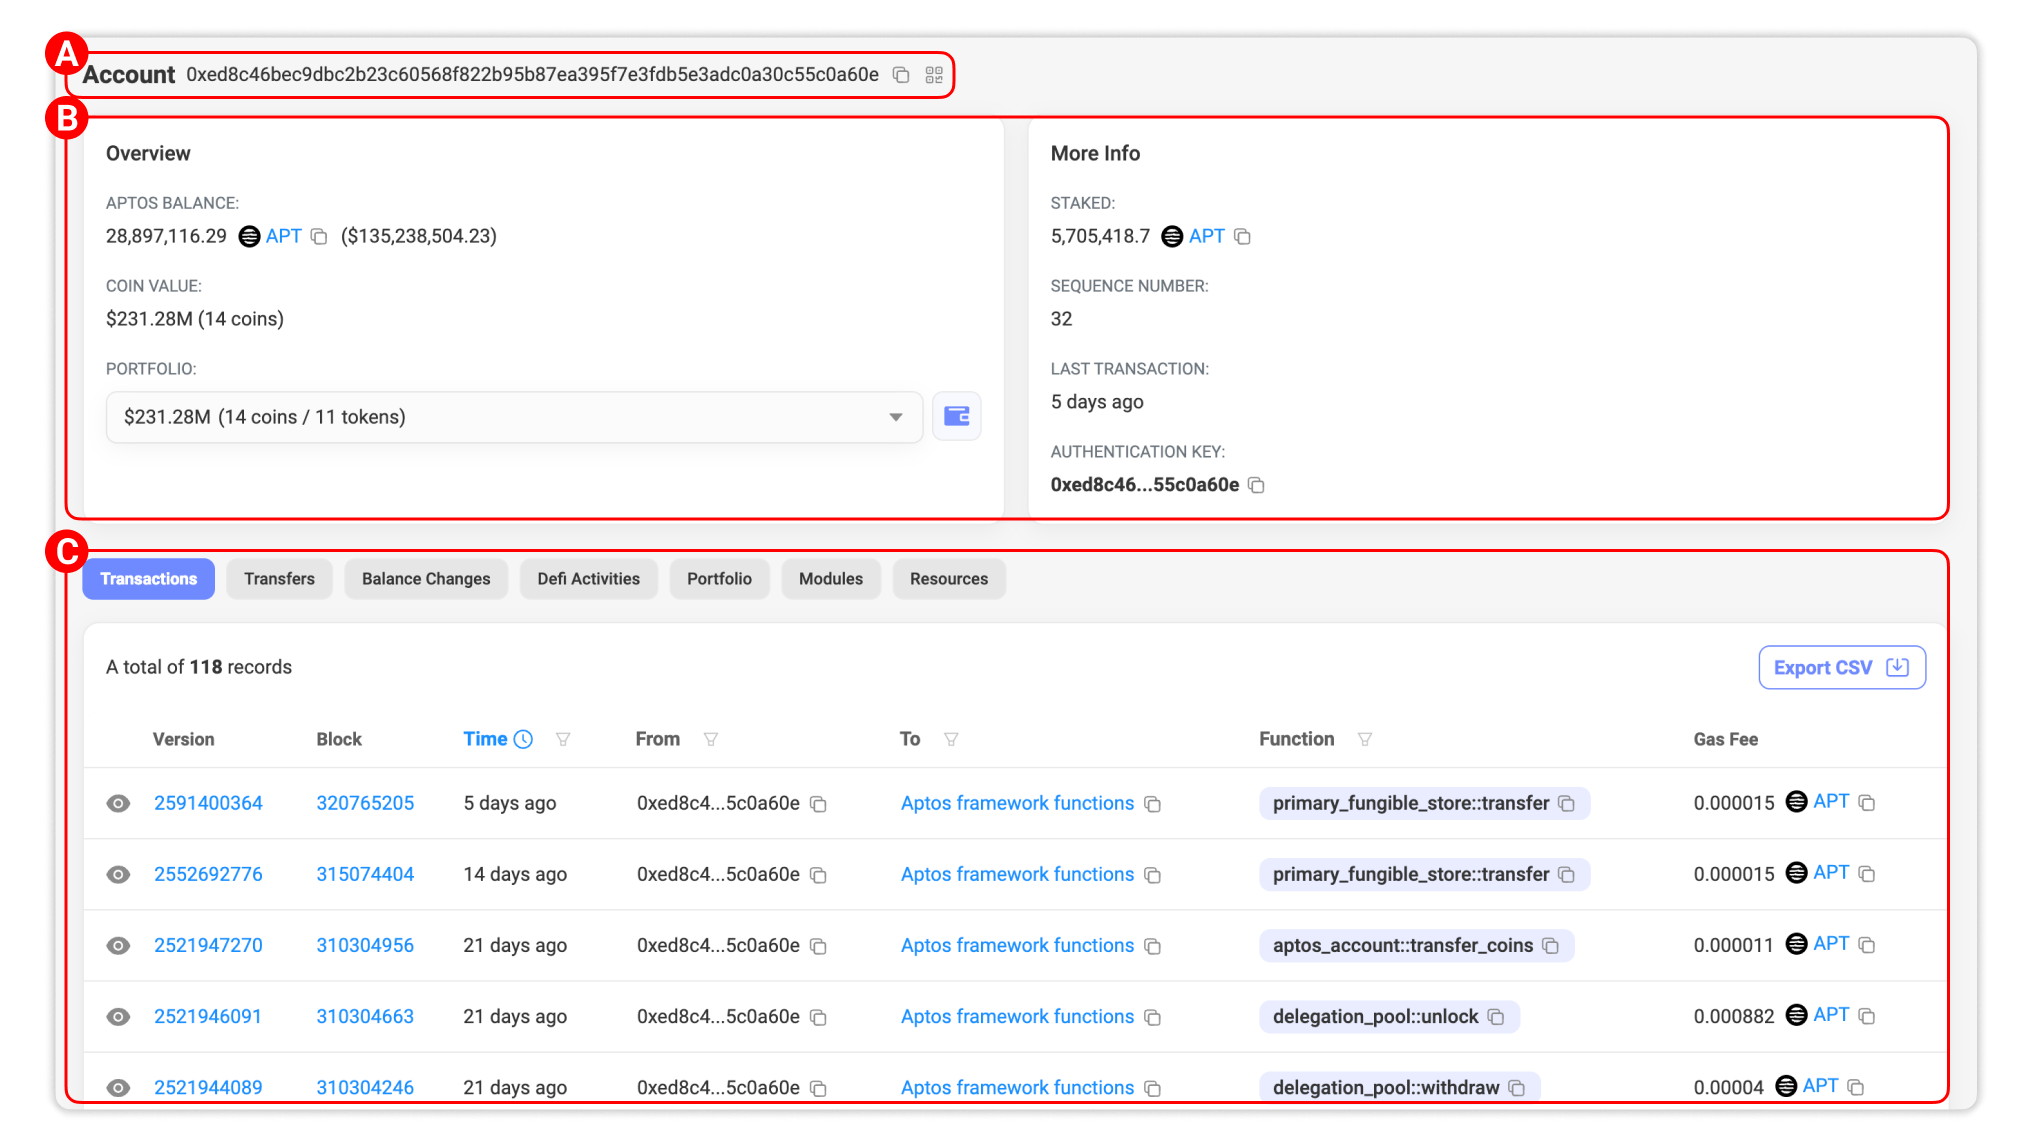Screen dimensions: 2031x1146
Task: Expand the Portfolio $231.28M dropdown
Action: tap(514, 417)
